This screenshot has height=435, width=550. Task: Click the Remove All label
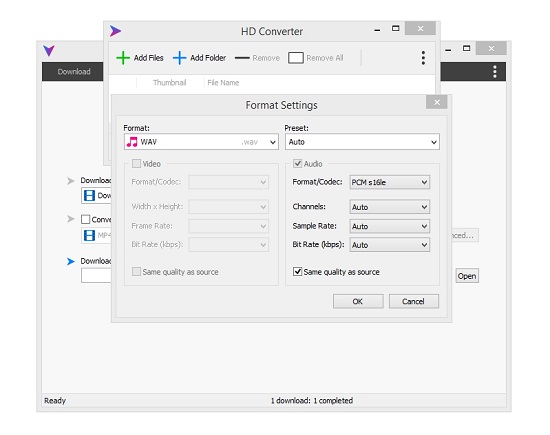pyautogui.click(x=325, y=58)
